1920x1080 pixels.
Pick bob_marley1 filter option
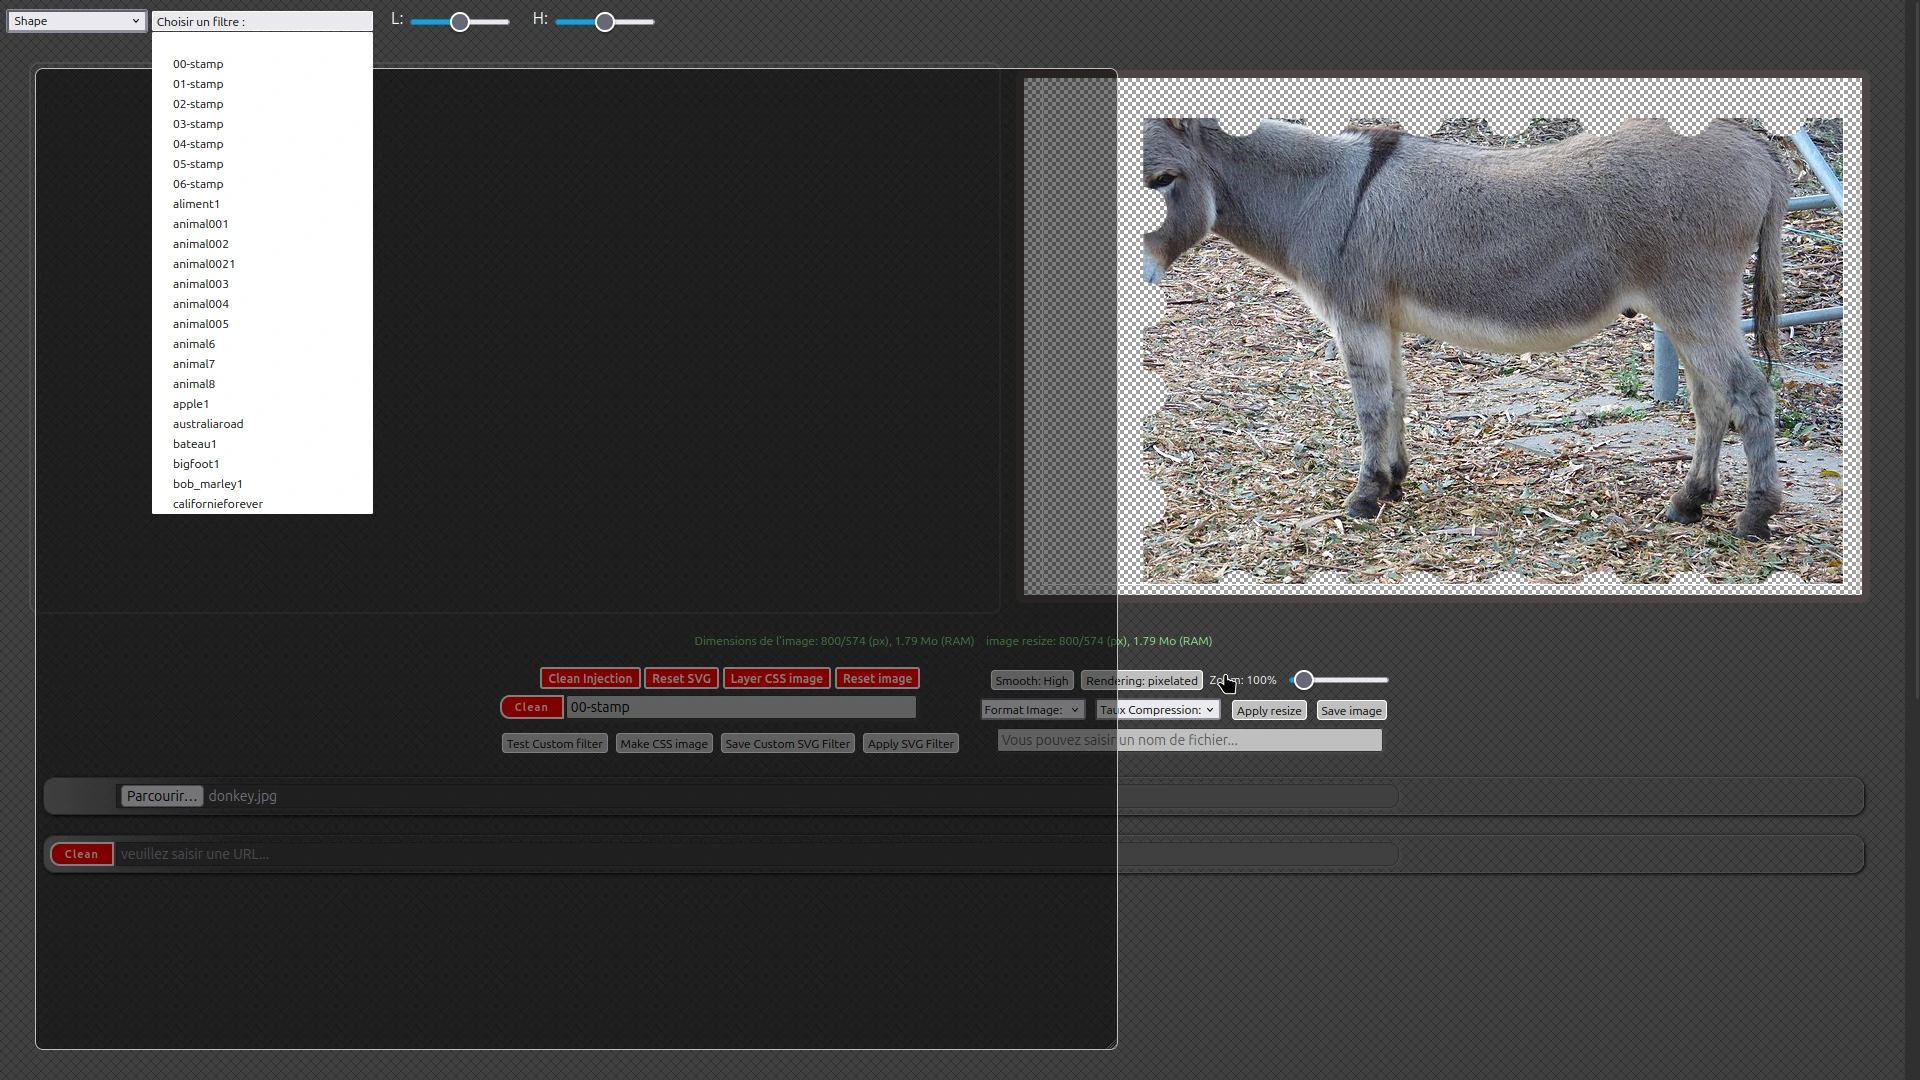point(208,484)
